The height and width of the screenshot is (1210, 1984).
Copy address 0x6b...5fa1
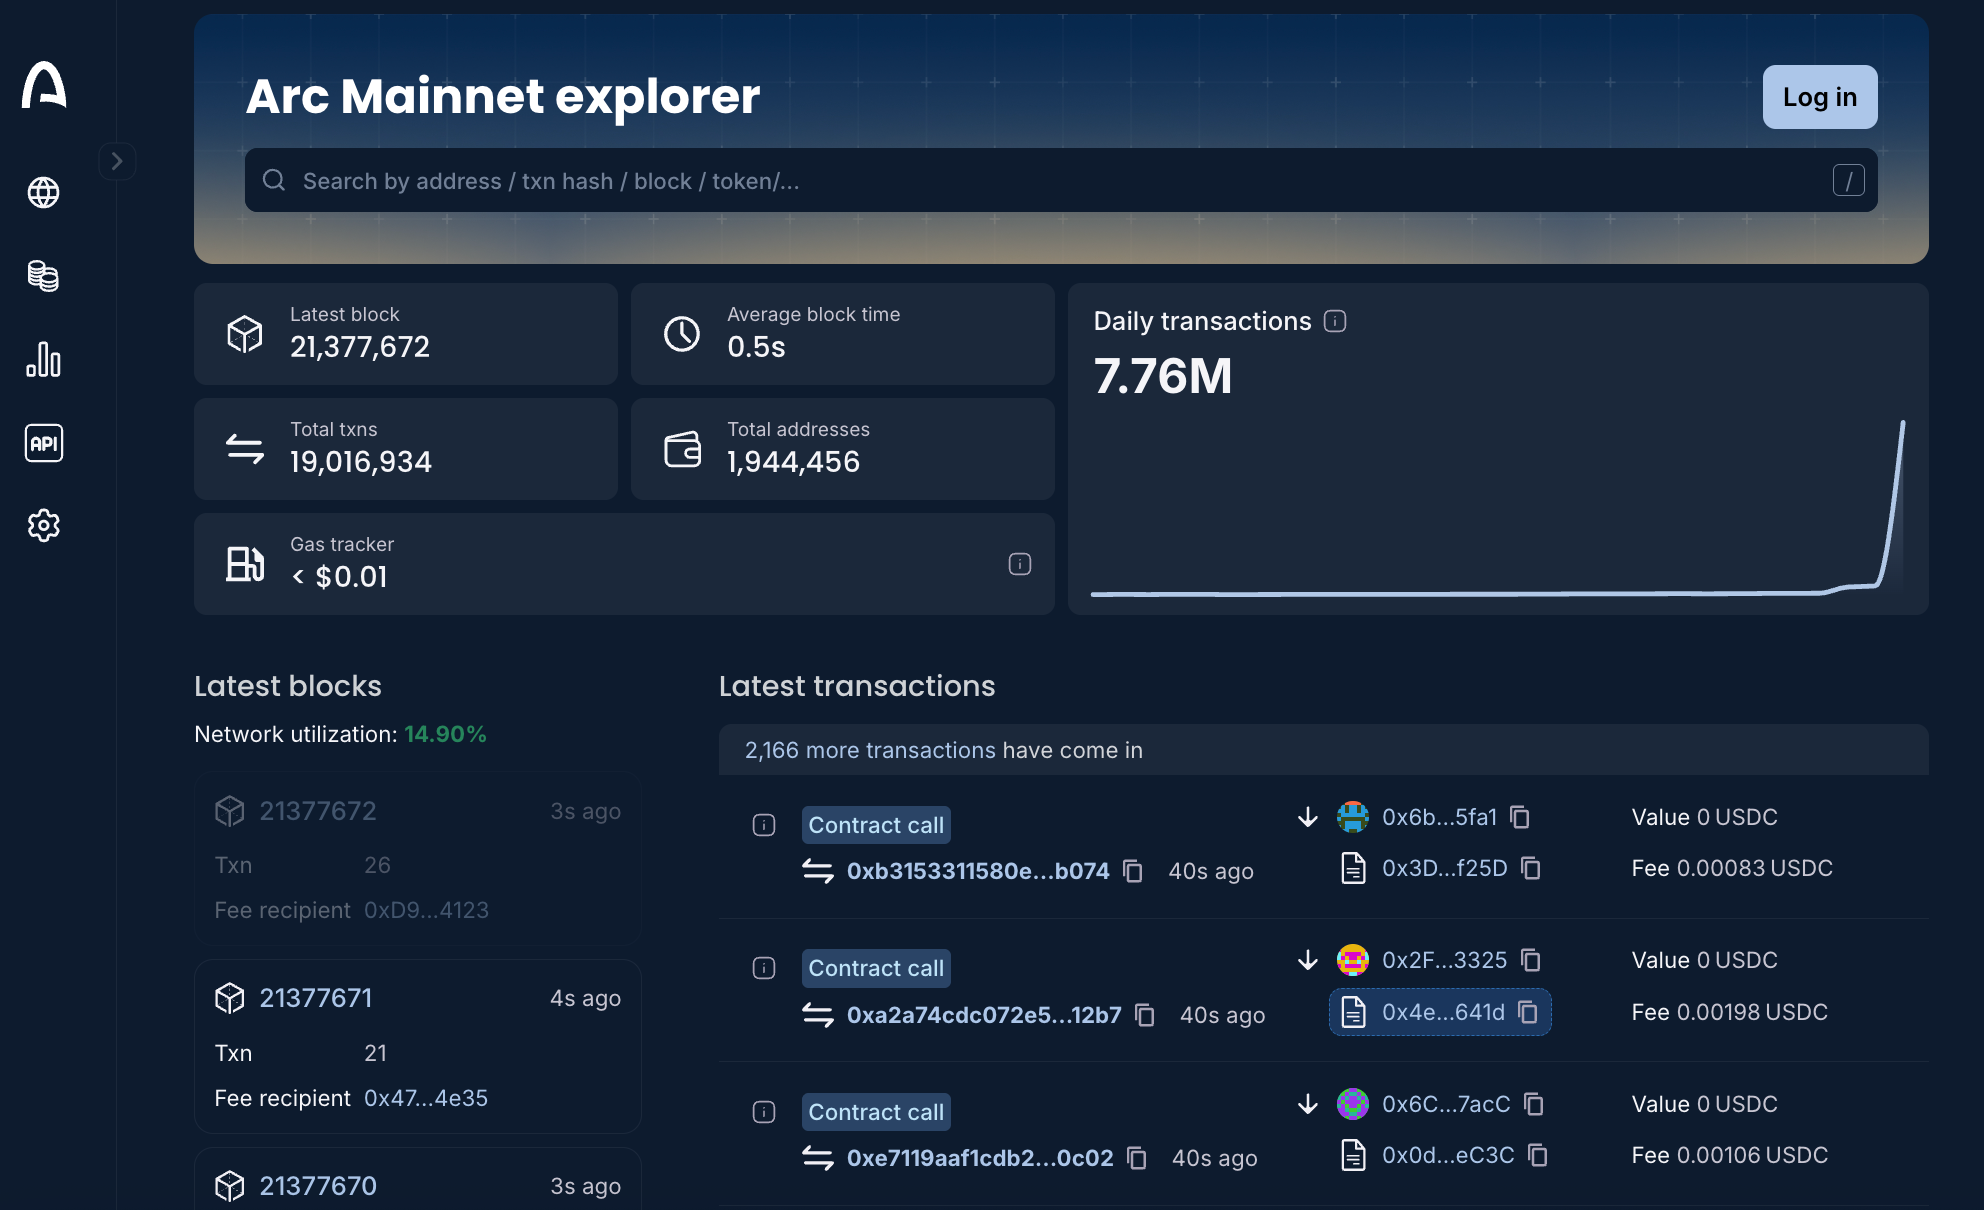[x=1520, y=817]
